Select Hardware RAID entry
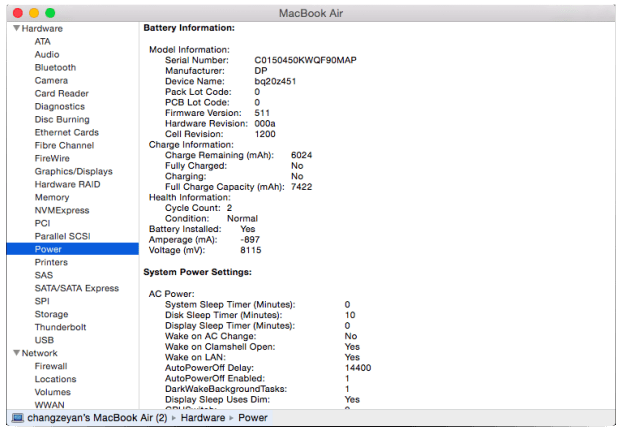The width and height of the screenshot is (622, 433). 67,184
